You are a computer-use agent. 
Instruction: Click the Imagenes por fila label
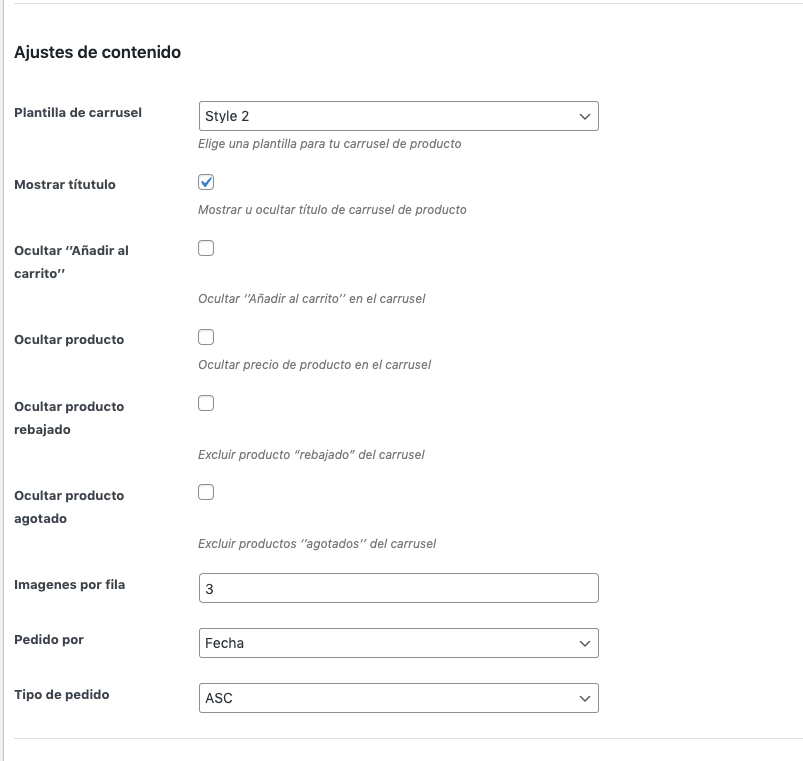click(70, 585)
